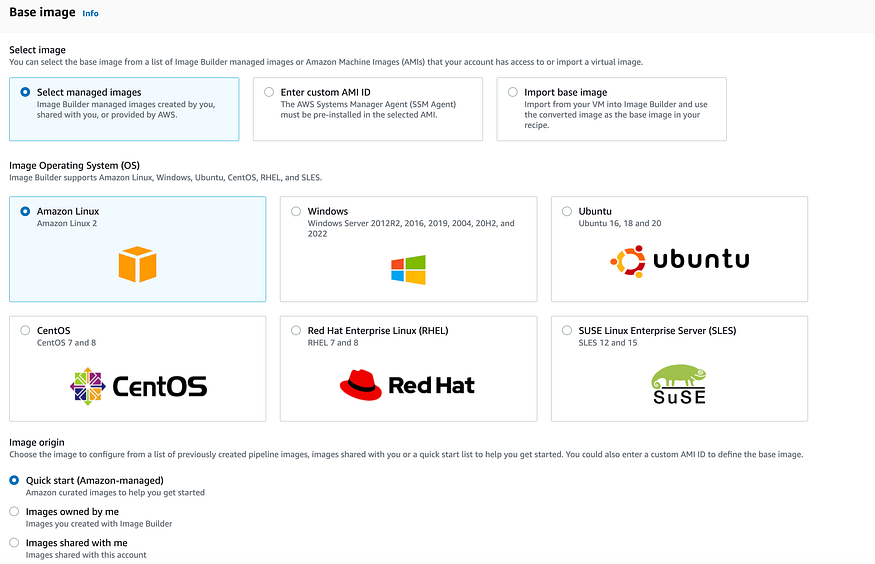
Task: Click the 'Base image' section title
Action: pyautogui.click(x=42, y=12)
